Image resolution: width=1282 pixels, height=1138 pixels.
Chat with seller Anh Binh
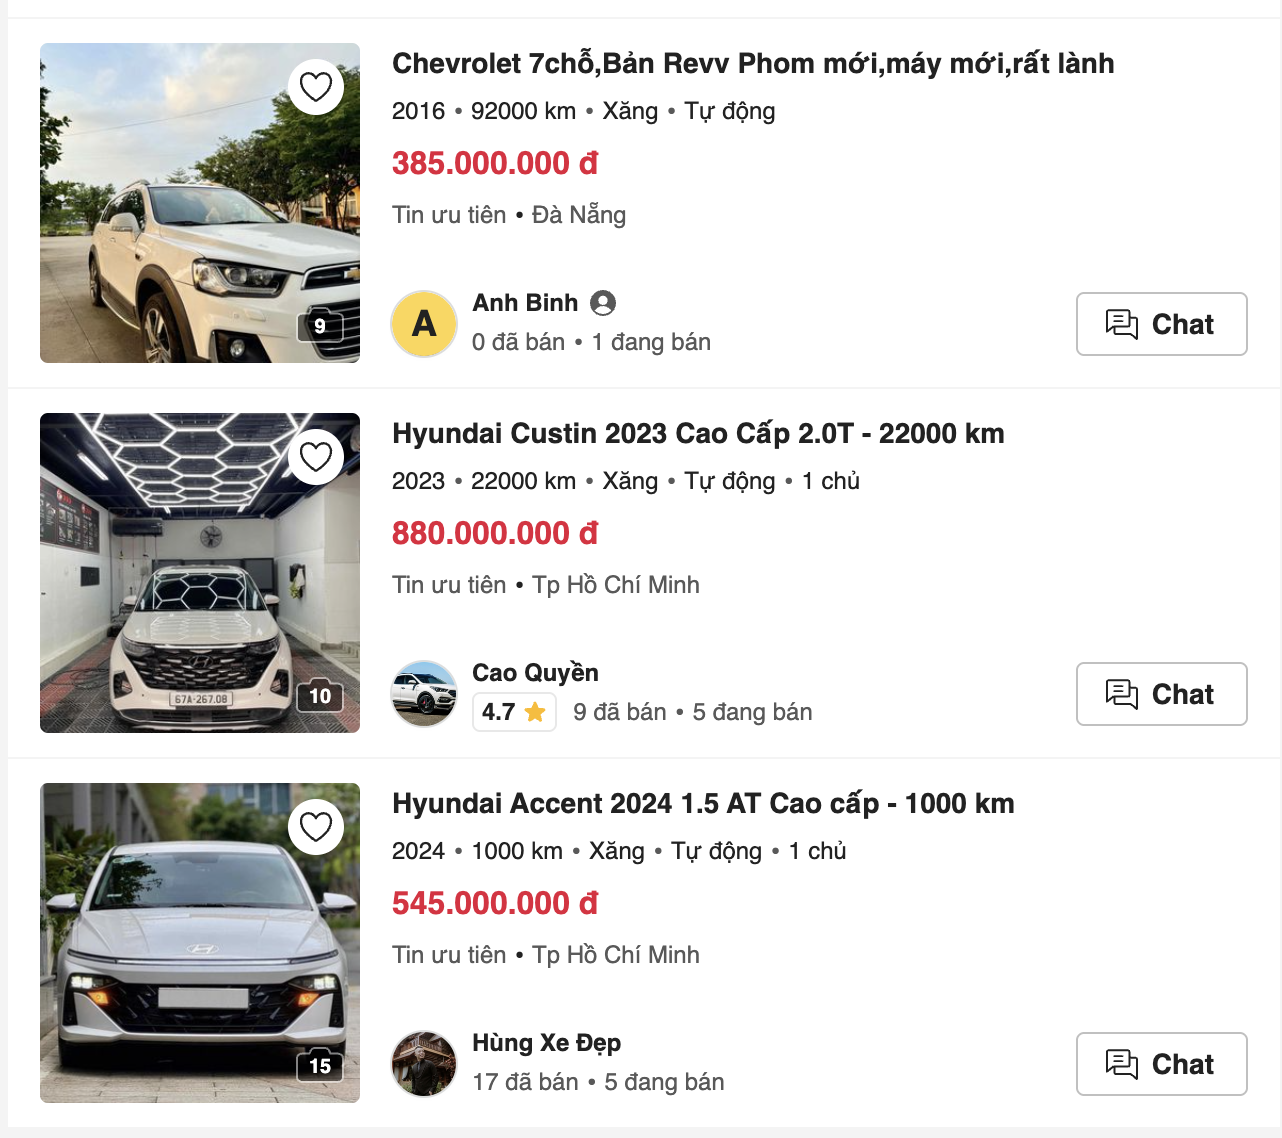click(1161, 324)
